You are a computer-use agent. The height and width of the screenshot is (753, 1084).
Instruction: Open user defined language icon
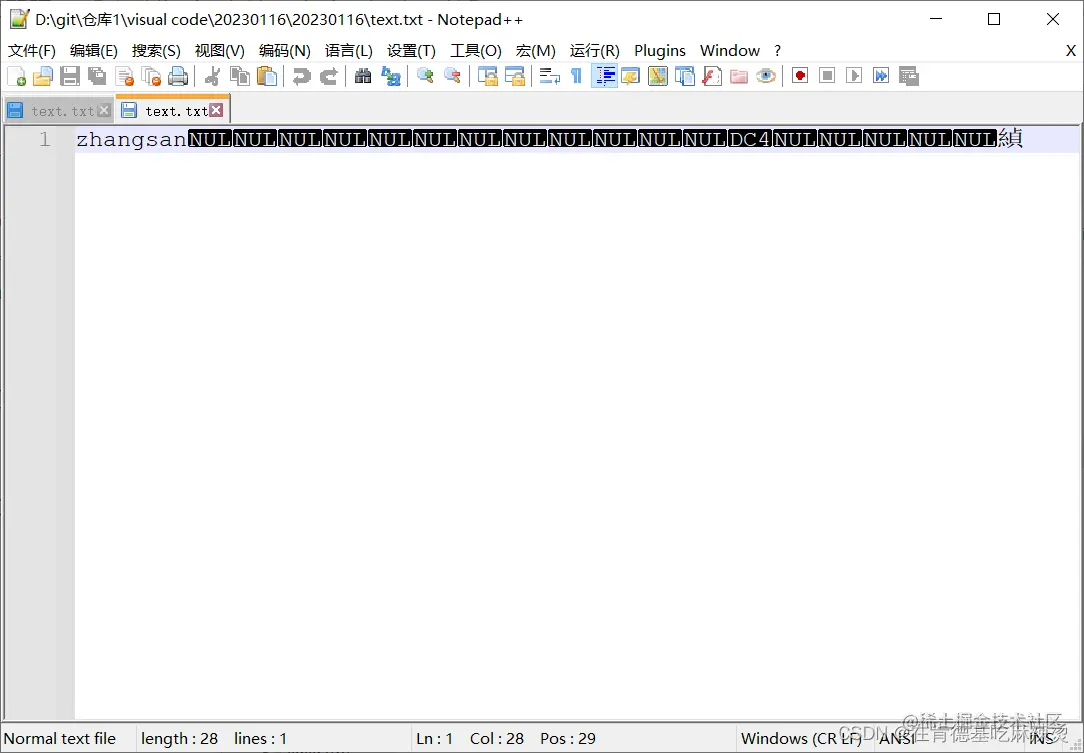click(x=630, y=76)
